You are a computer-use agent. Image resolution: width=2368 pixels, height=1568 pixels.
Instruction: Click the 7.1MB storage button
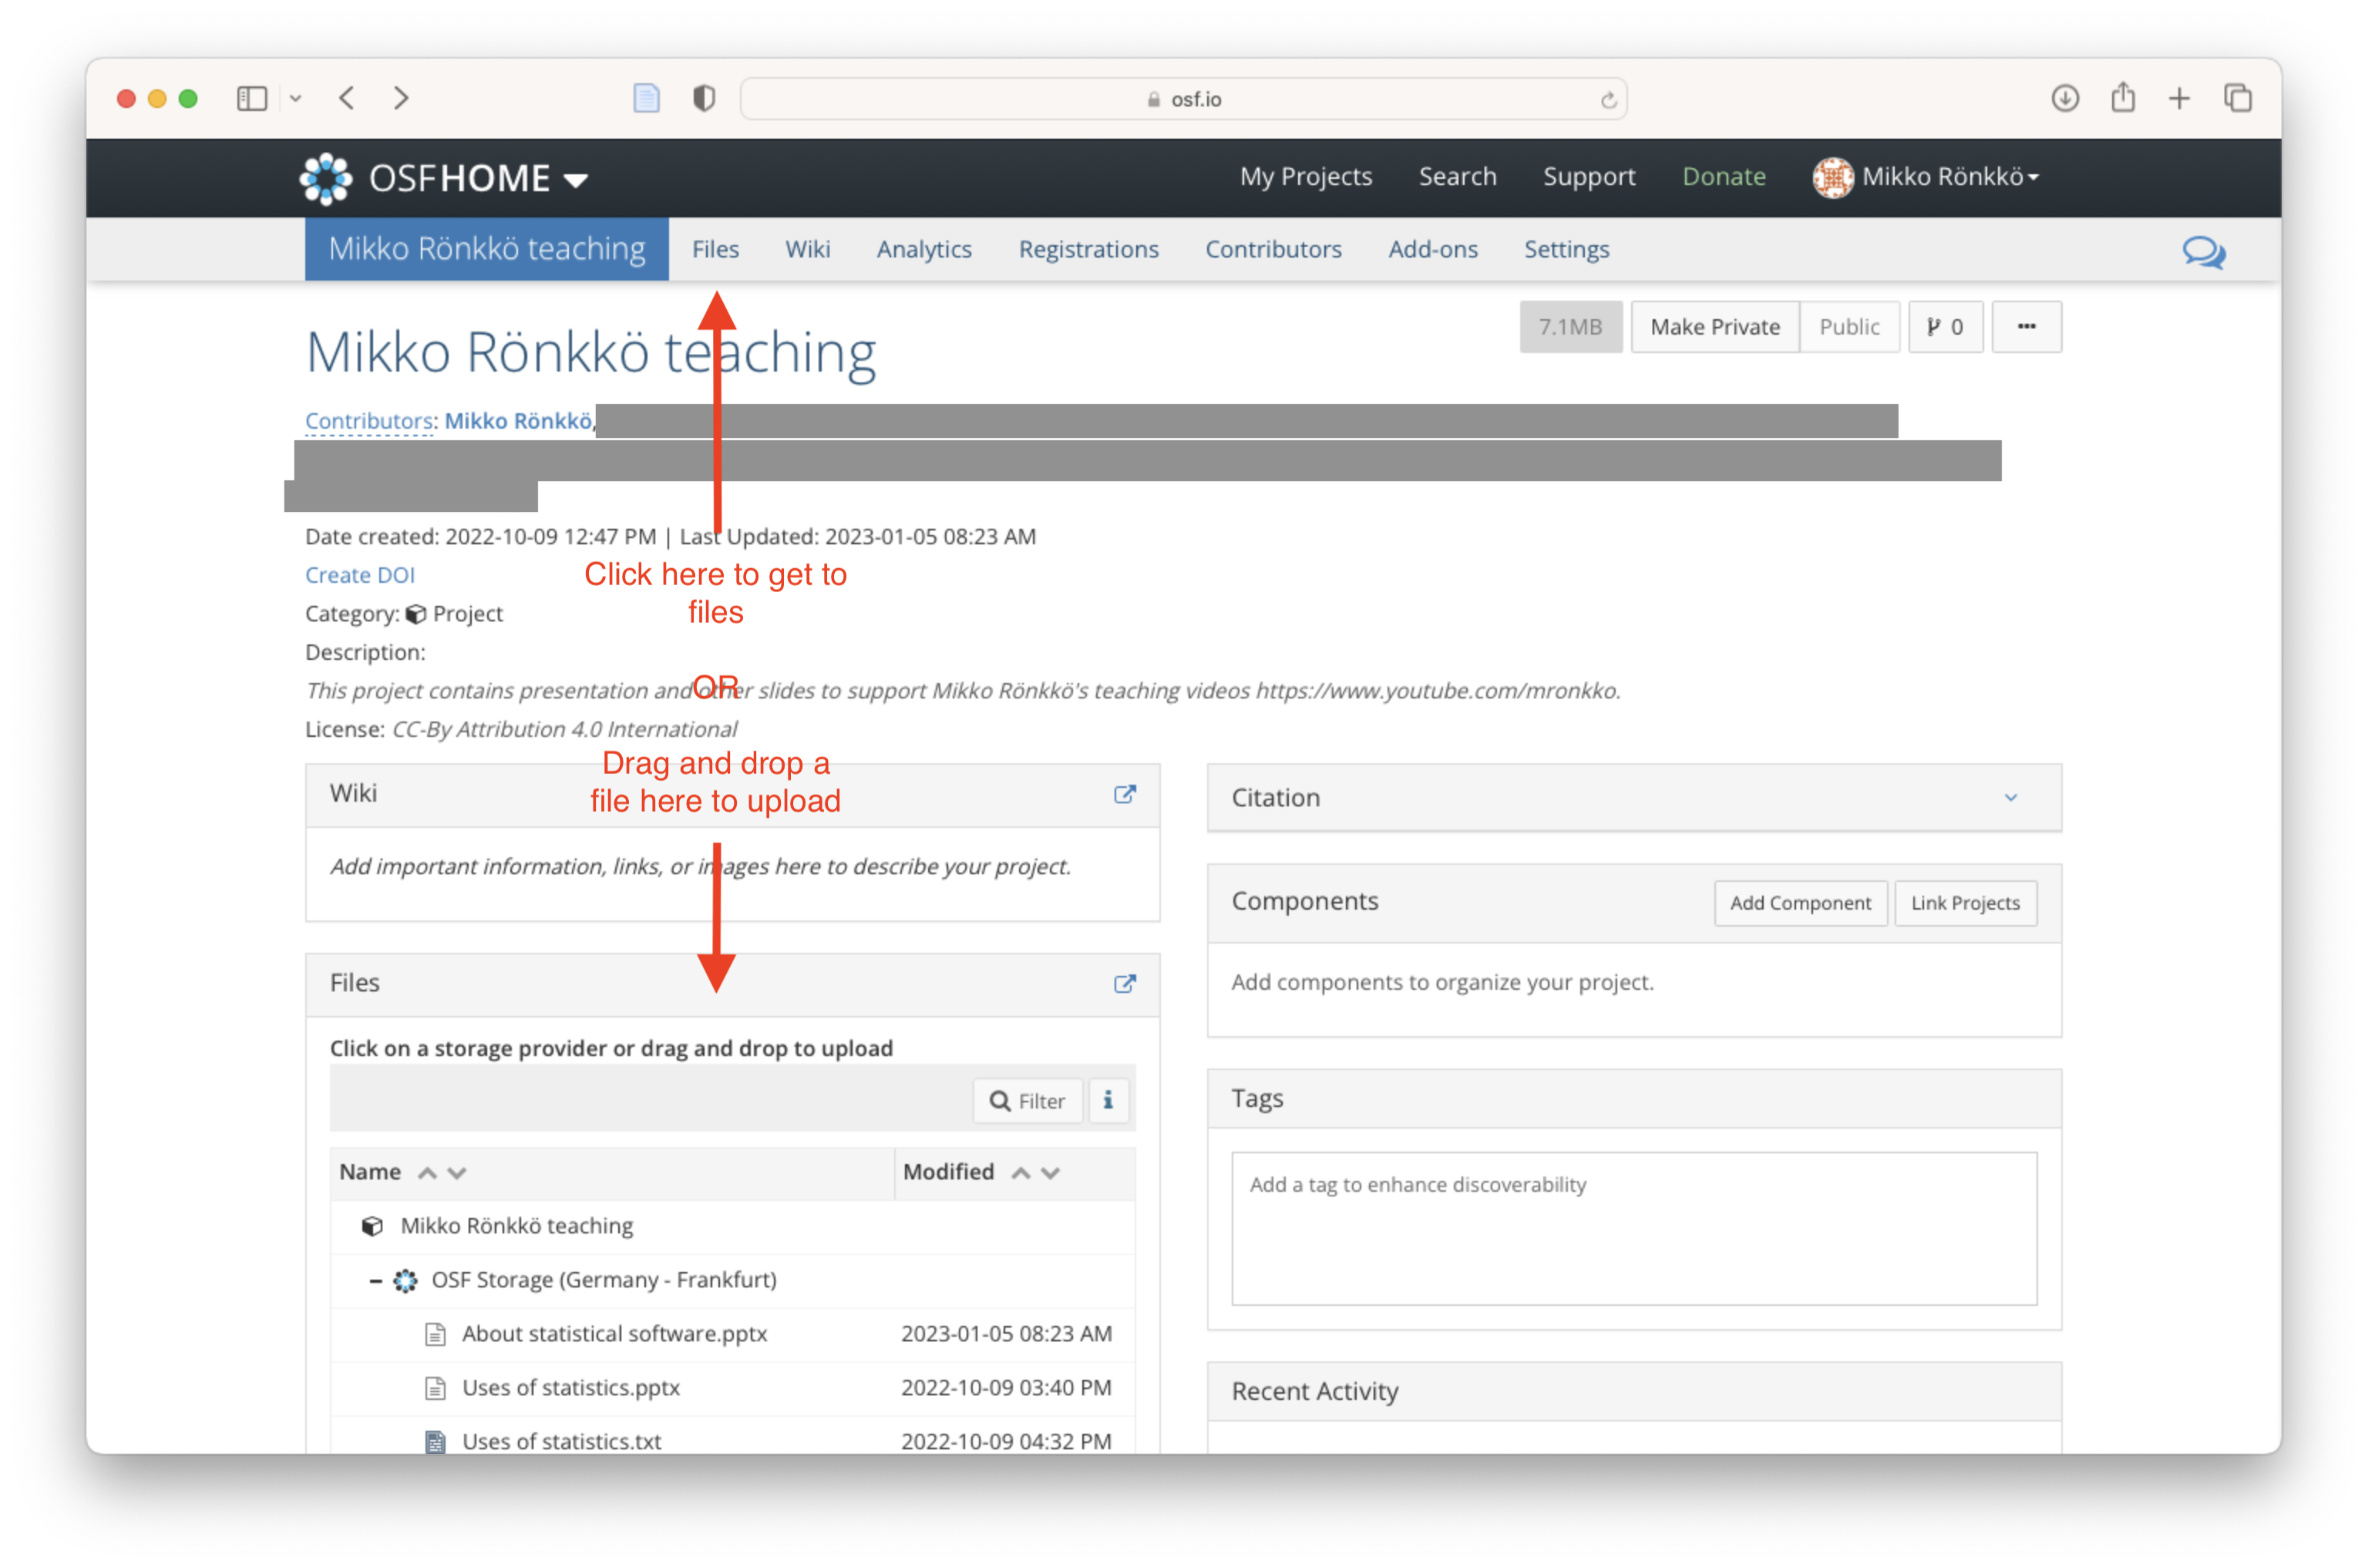(x=1570, y=327)
